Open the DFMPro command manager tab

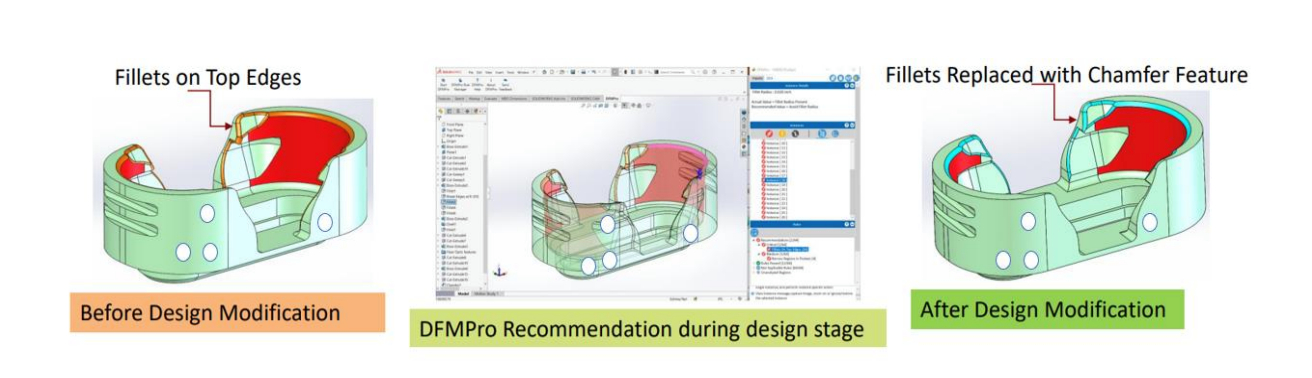coord(611,98)
